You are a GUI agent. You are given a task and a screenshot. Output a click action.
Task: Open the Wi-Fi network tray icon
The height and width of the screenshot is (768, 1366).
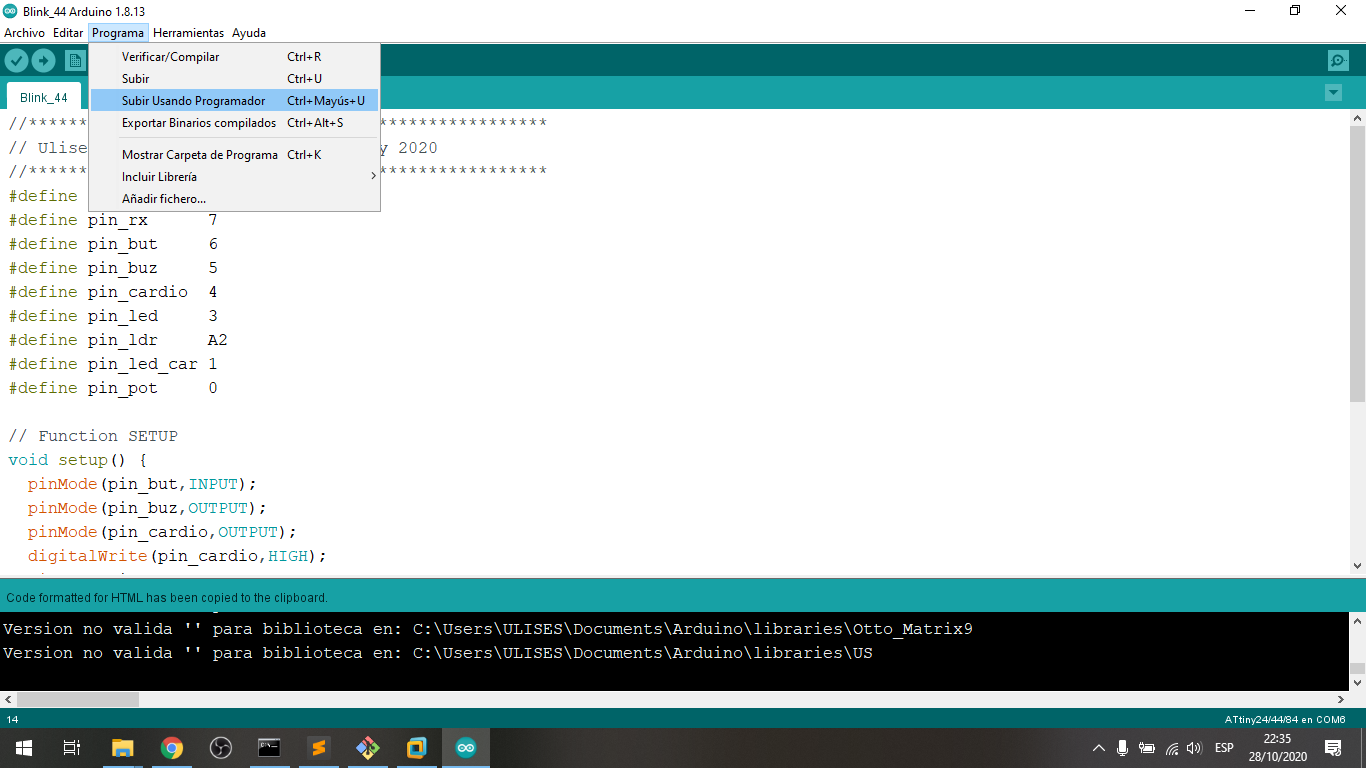point(1172,748)
